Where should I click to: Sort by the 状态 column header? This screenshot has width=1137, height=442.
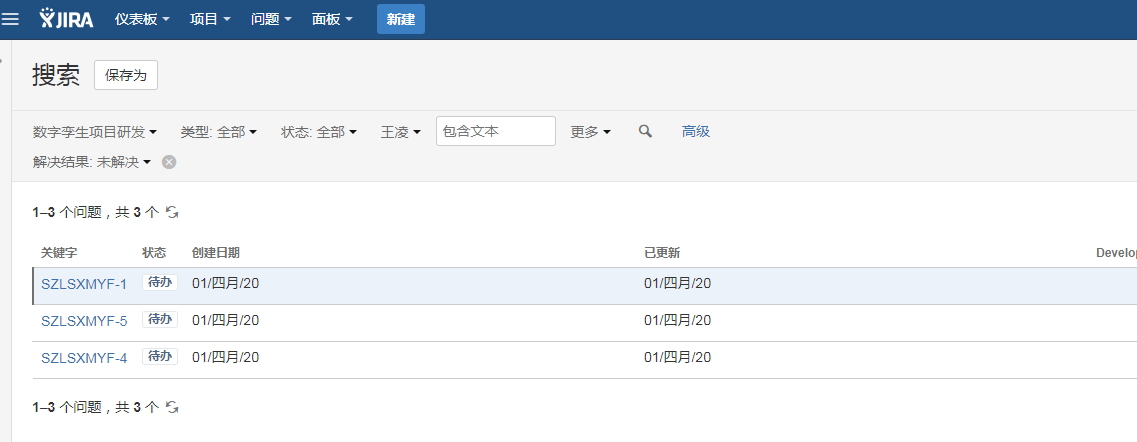pyautogui.click(x=154, y=253)
